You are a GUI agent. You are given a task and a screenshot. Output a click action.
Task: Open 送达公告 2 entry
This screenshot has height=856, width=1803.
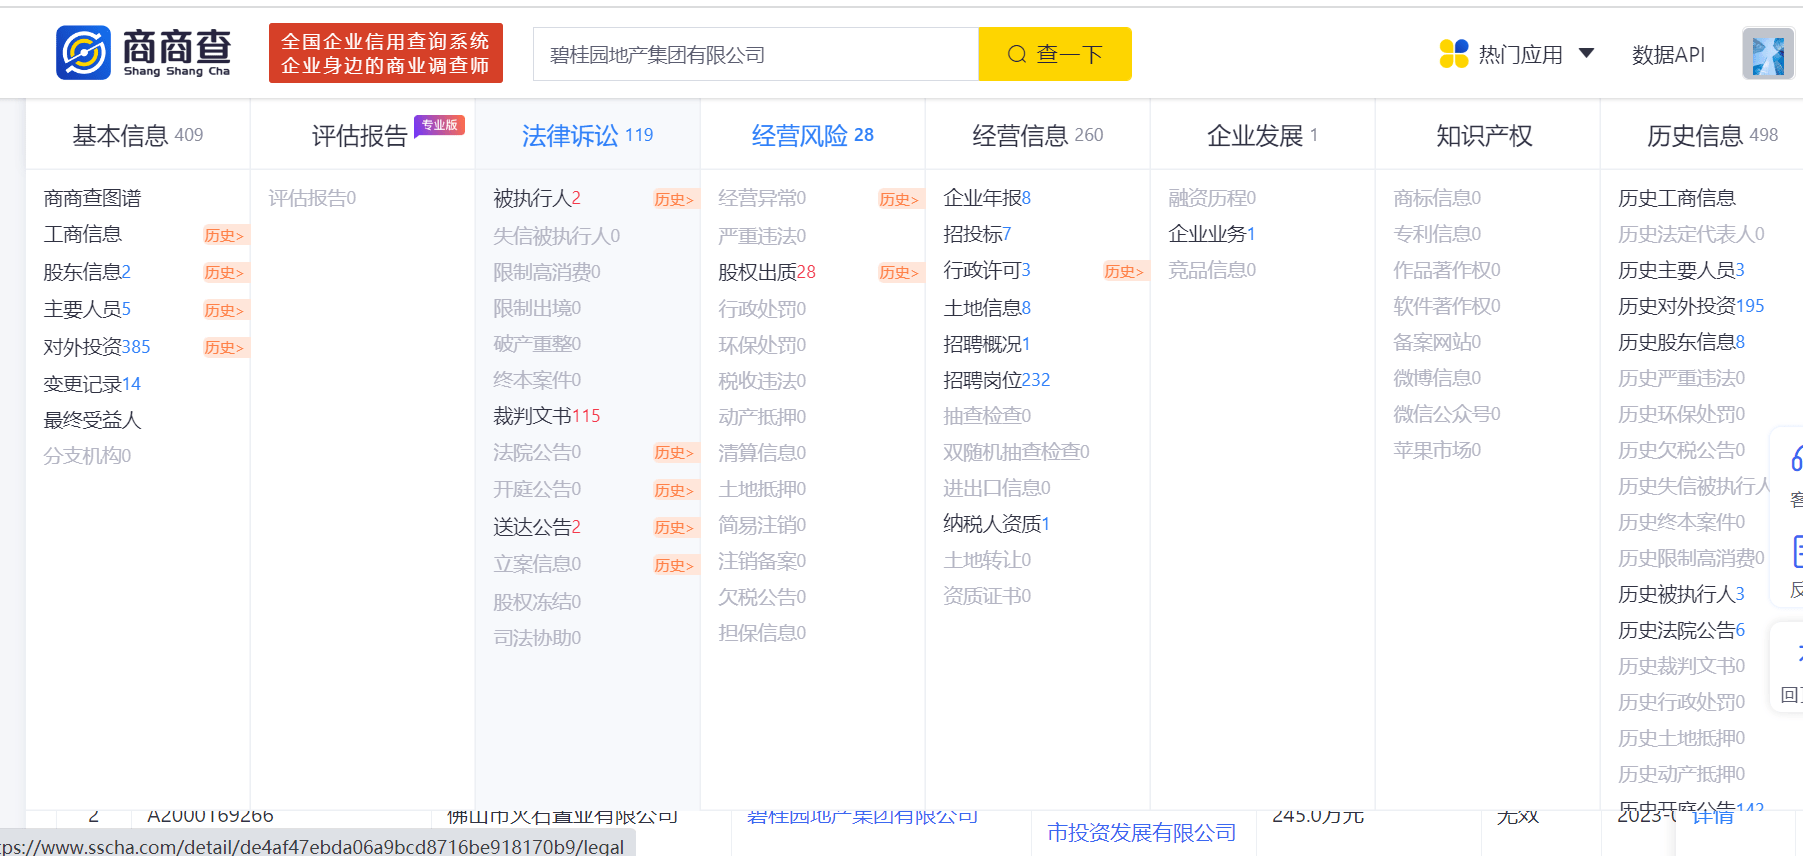coord(537,527)
